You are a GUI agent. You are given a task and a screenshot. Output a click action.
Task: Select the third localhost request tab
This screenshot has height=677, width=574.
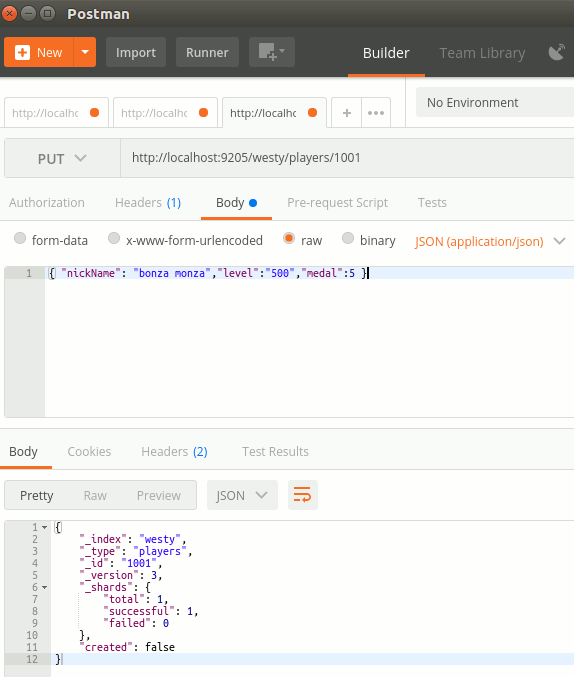point(274,113)
